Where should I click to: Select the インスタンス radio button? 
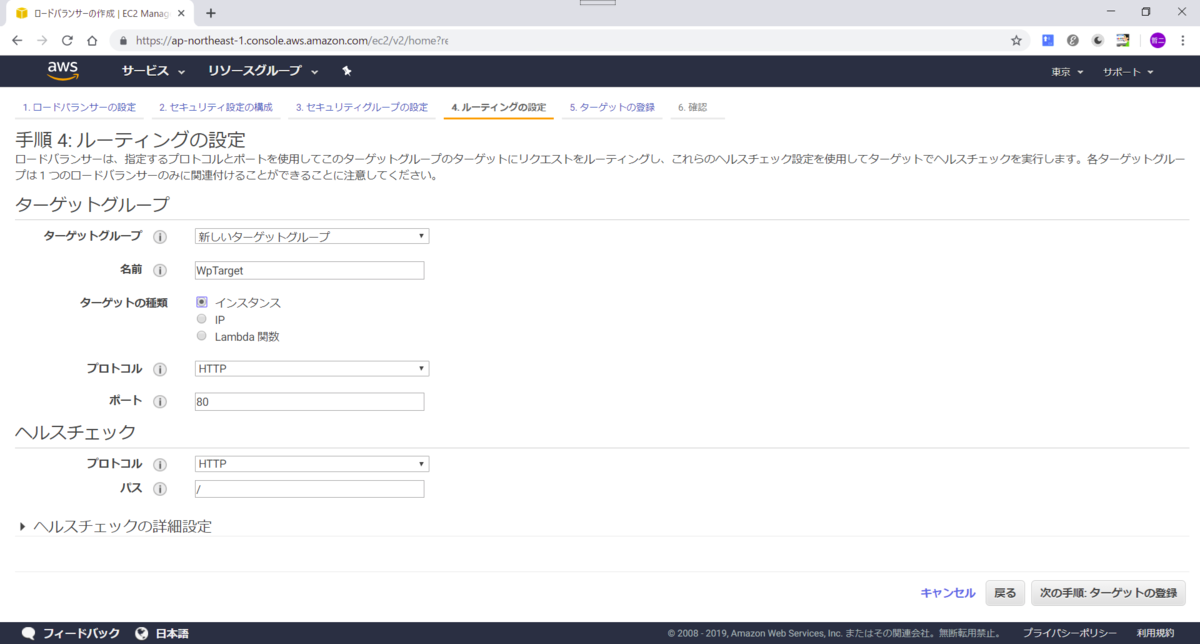(x=201, y=301)
